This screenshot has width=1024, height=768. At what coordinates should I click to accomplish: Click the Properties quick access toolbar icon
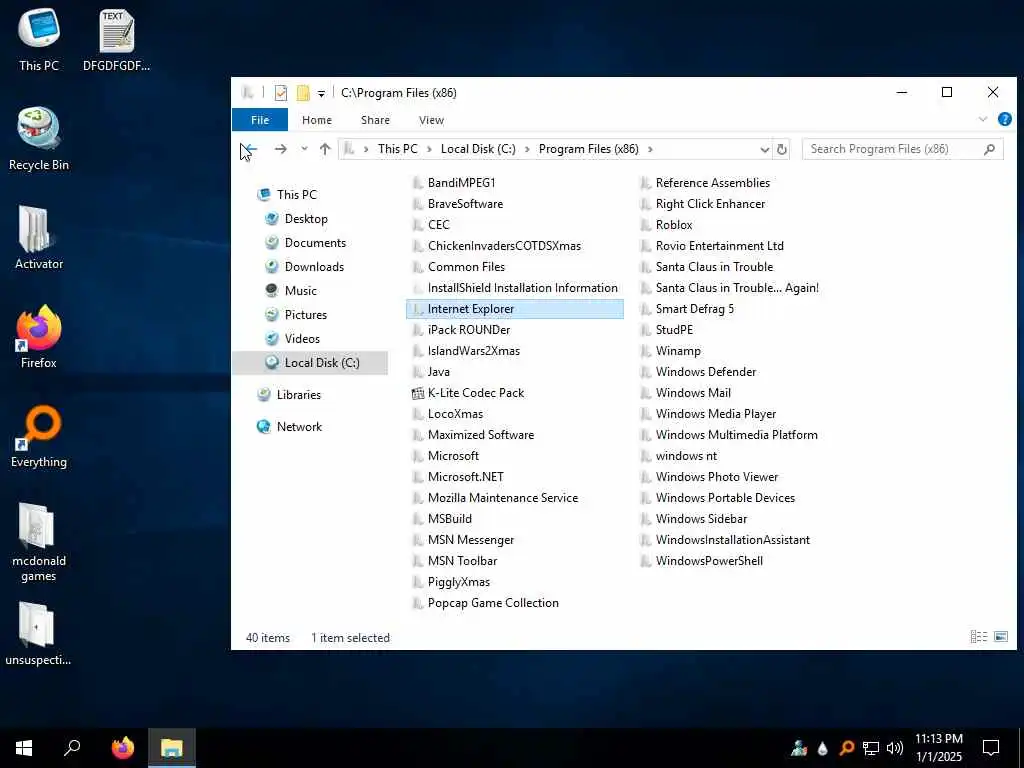(x=281, y=93)
